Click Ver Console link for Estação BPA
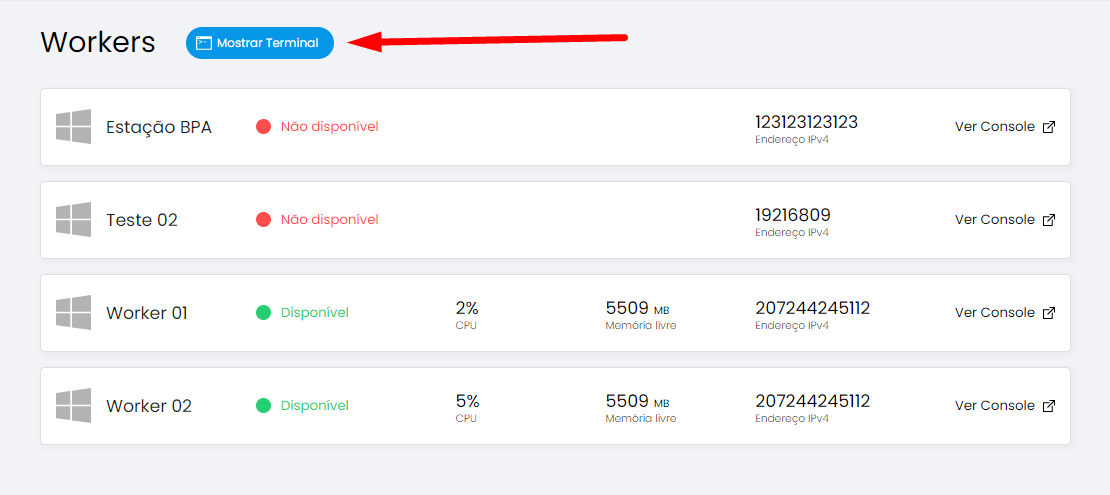Screen dimensions: 1110x495 coord(995,127)
